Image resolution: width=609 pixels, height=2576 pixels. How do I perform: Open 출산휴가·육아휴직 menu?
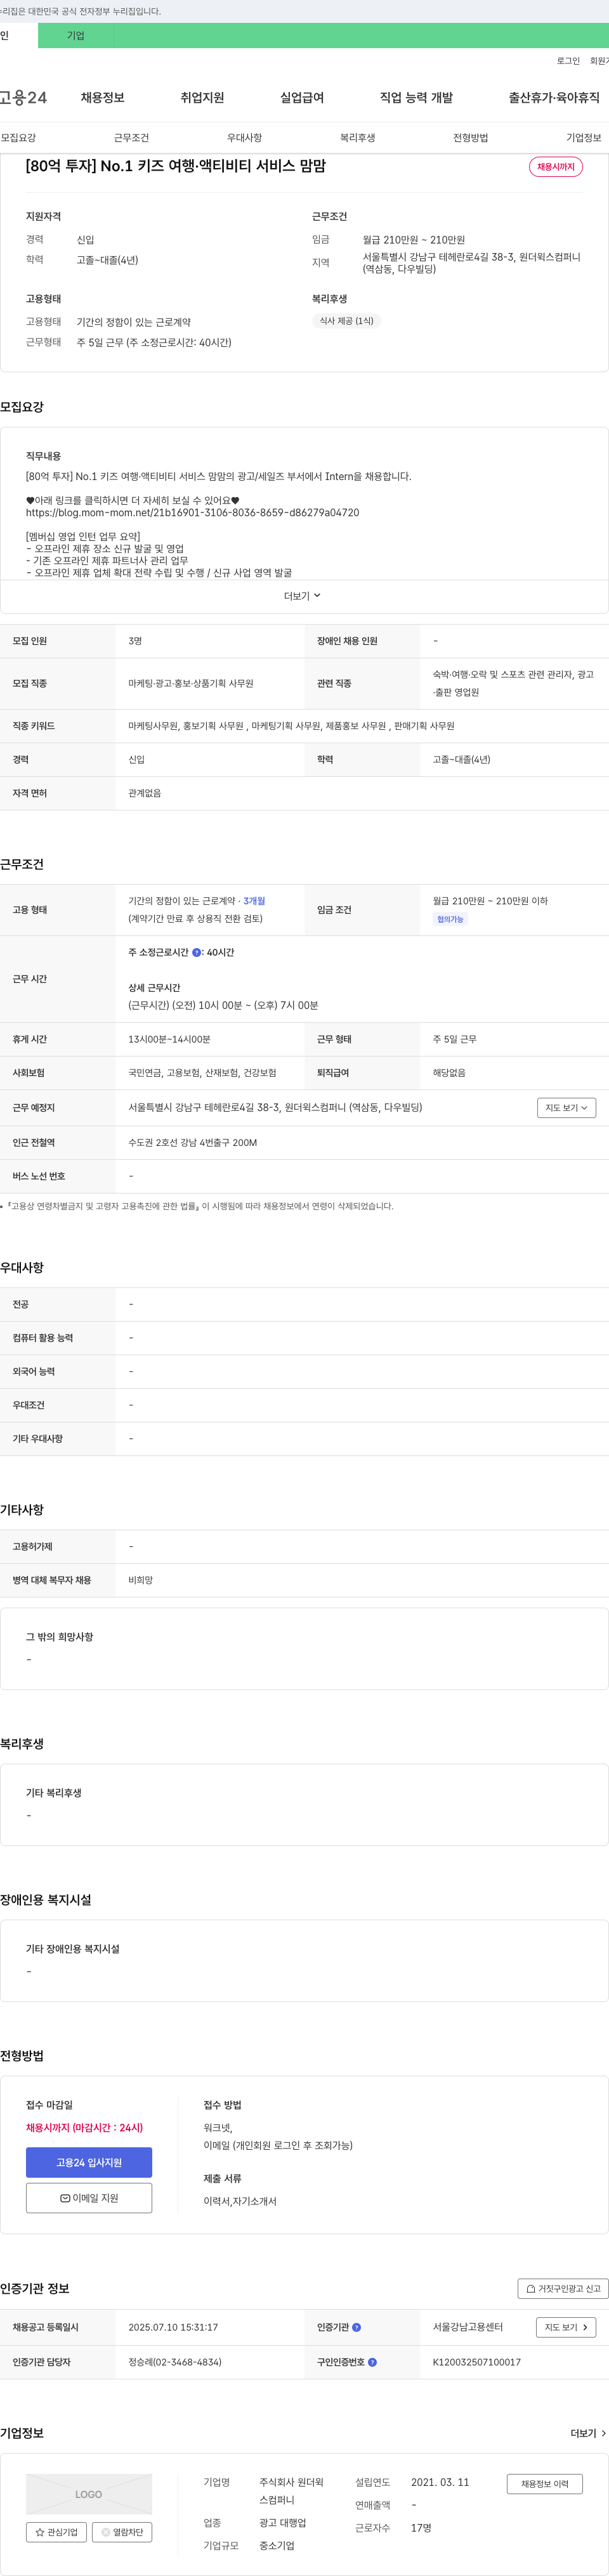click(x=554, y=98)
